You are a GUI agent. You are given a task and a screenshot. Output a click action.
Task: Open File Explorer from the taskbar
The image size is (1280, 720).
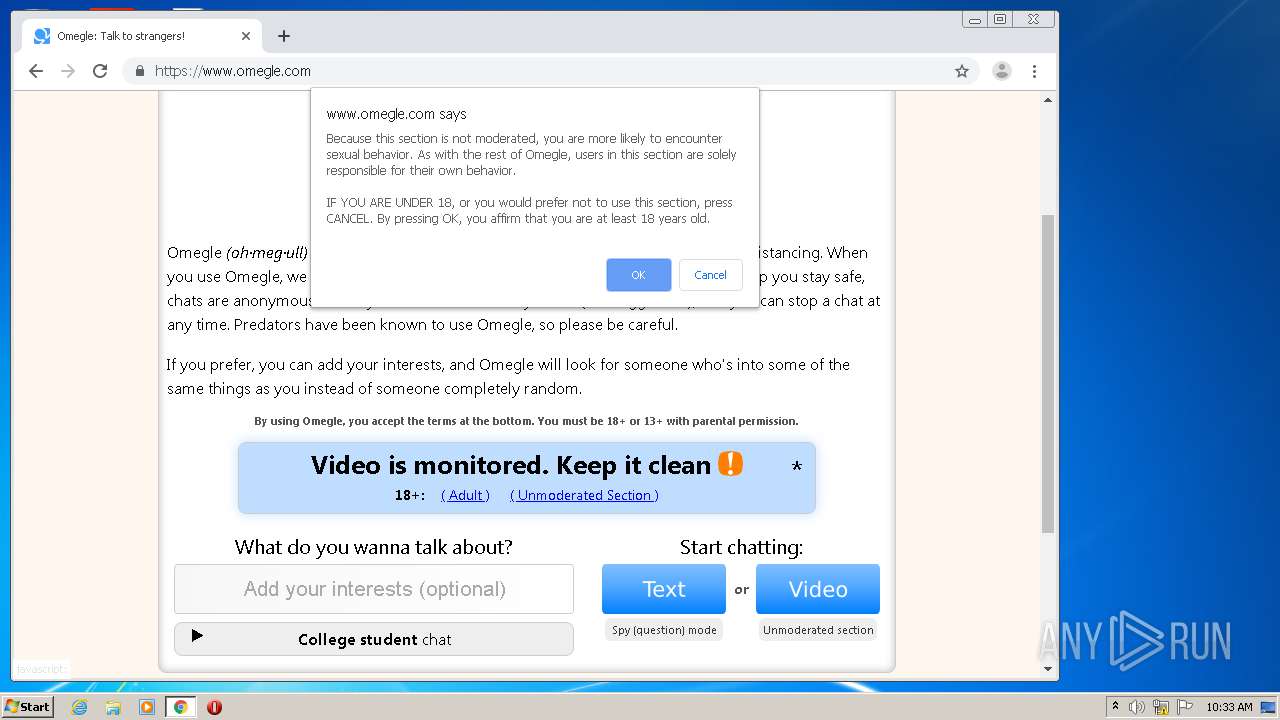click(x=113, y=707)
